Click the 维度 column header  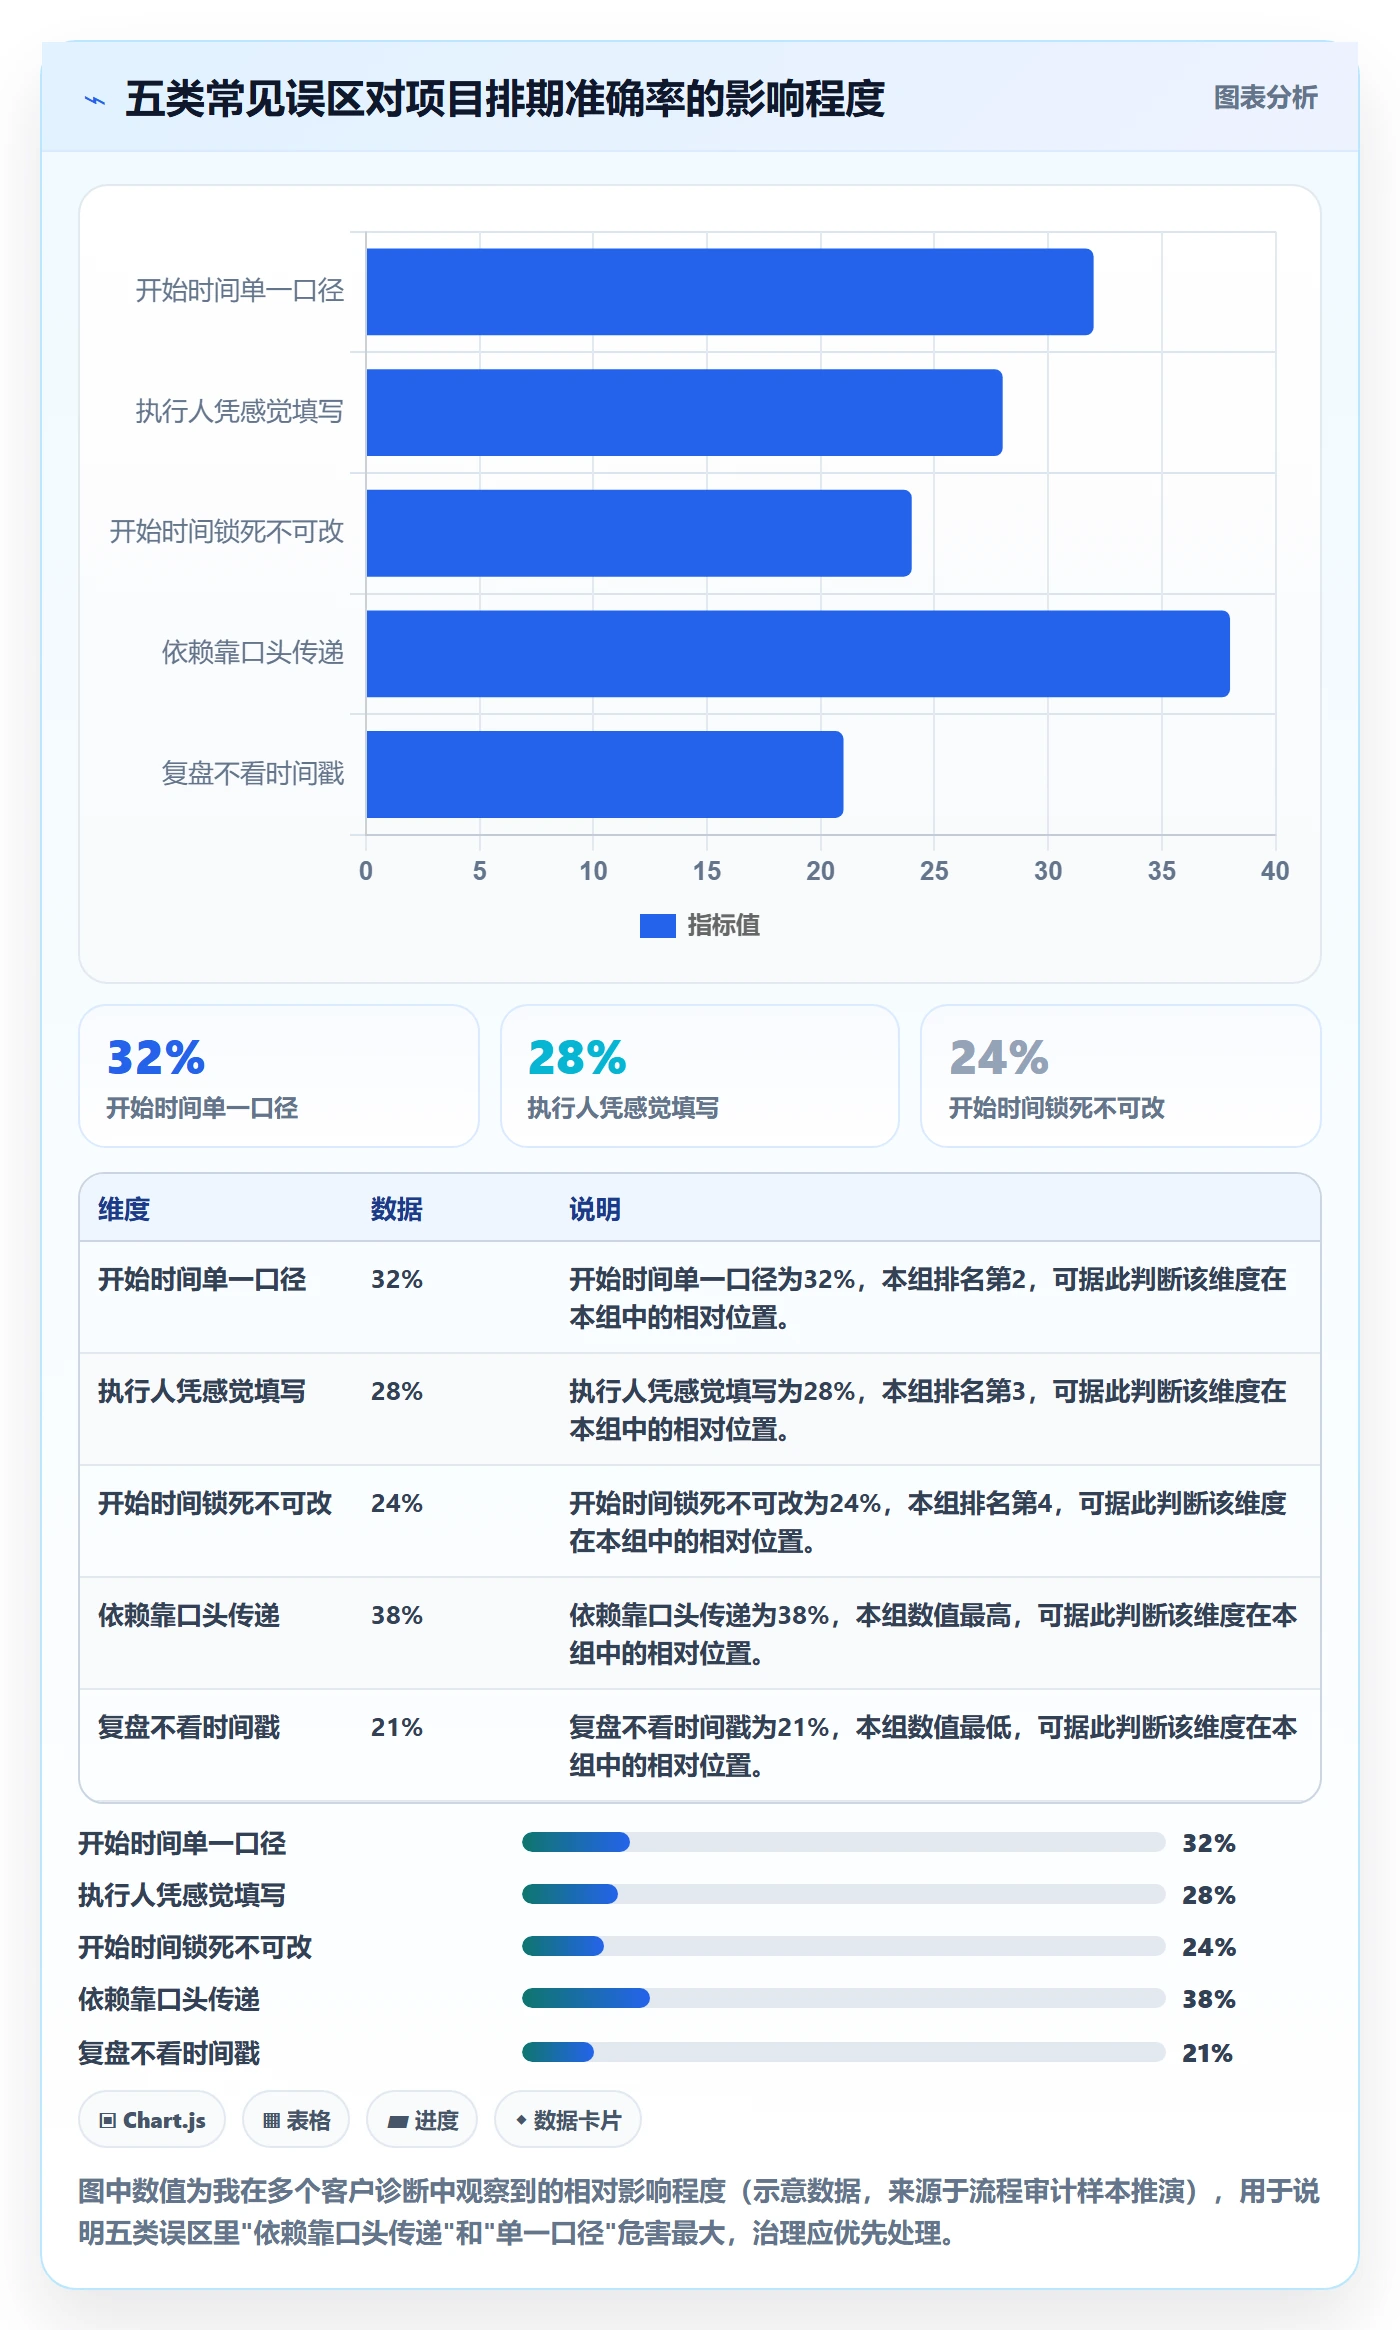click(x=124, y=1209)
